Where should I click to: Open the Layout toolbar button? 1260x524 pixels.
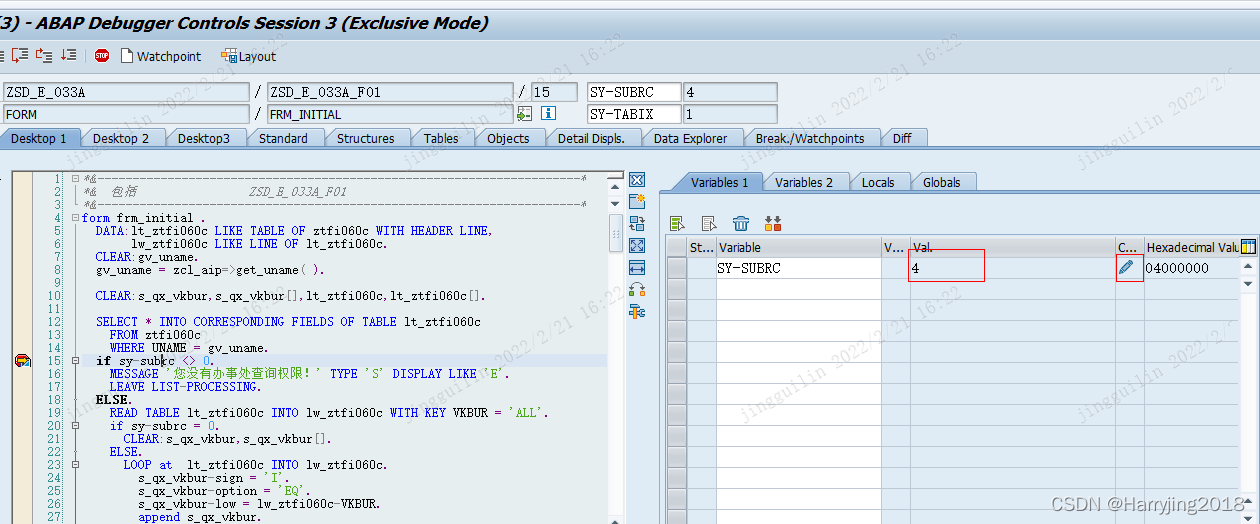coord(249,56)
